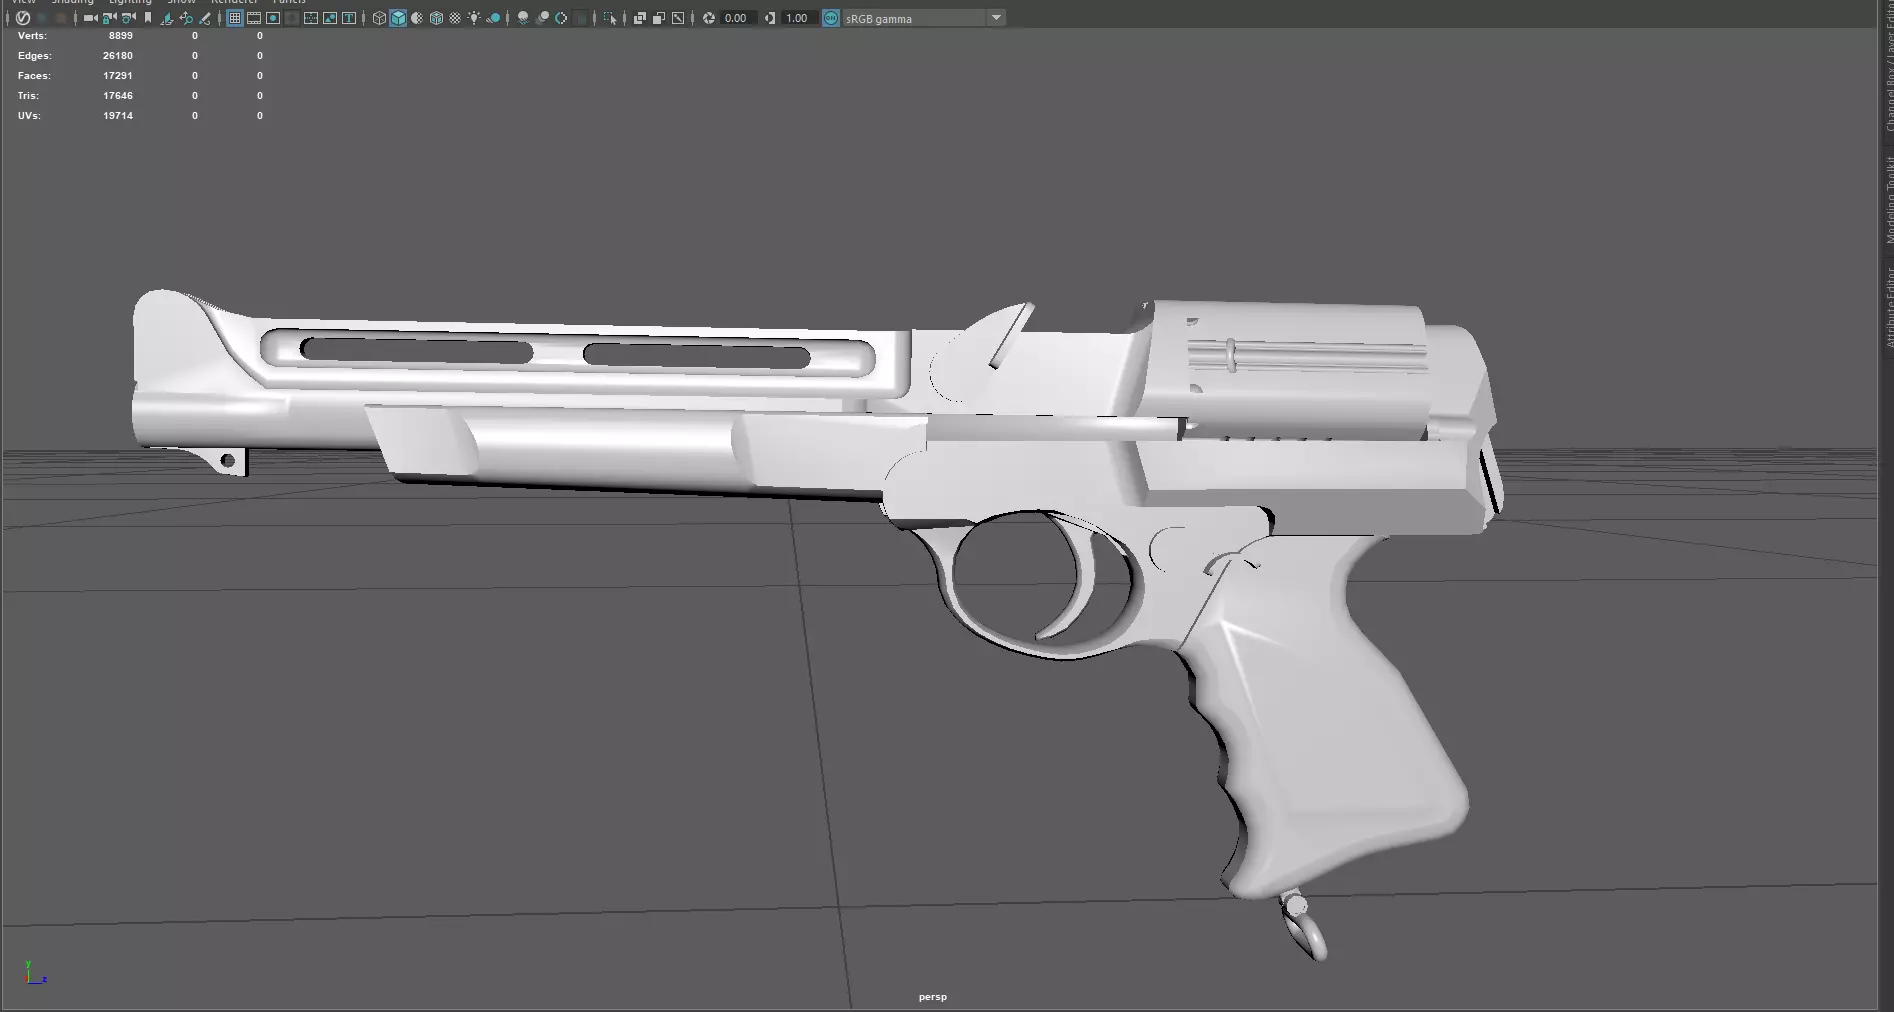Toggle the Textured display icon
Image resolution: width=1894 pixels, height=1012 pixels.
(x=455, y=18)
